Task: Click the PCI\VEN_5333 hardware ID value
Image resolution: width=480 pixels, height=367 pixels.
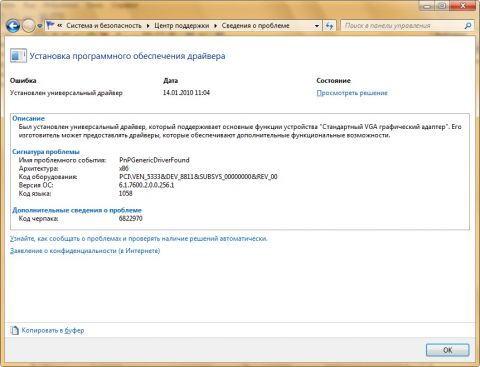Action: [198, 177]
